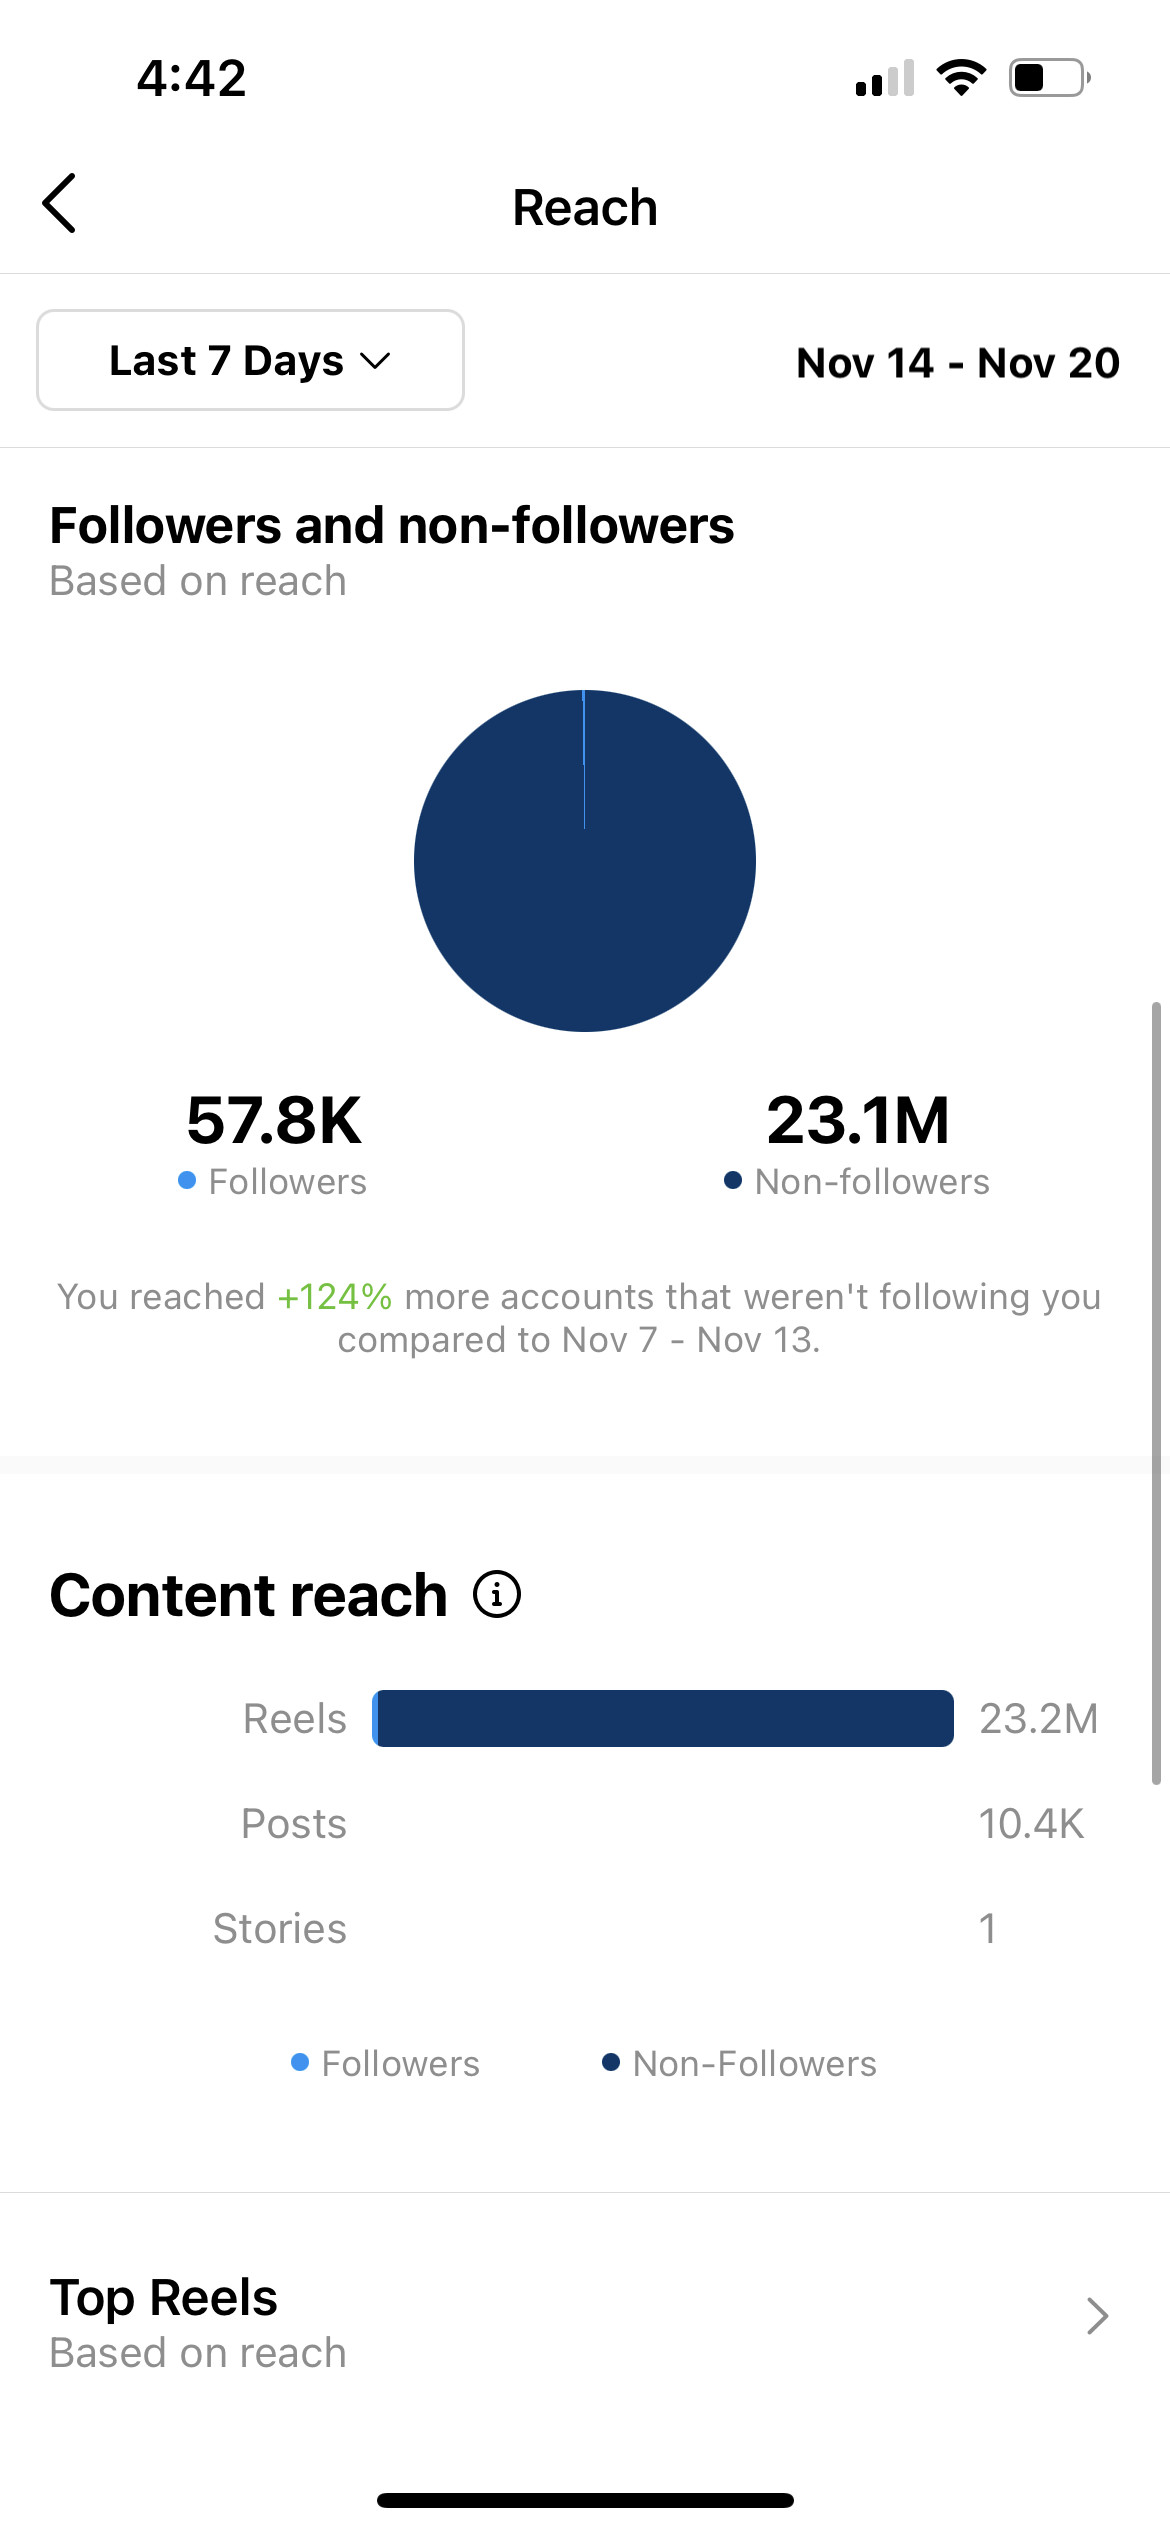Tap the Wi-Fi status icon
The image size is (1170, 2532).
[961, 77]
